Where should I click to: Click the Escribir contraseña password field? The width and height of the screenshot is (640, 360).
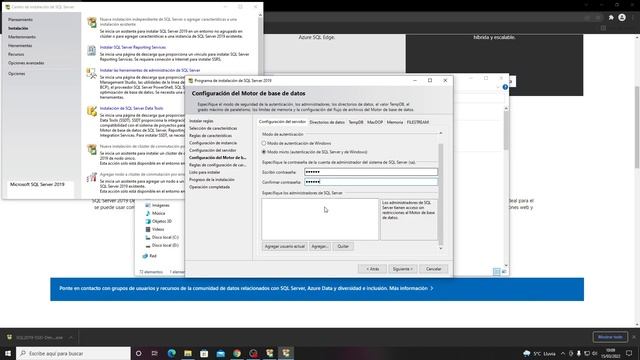pos(371,172)
